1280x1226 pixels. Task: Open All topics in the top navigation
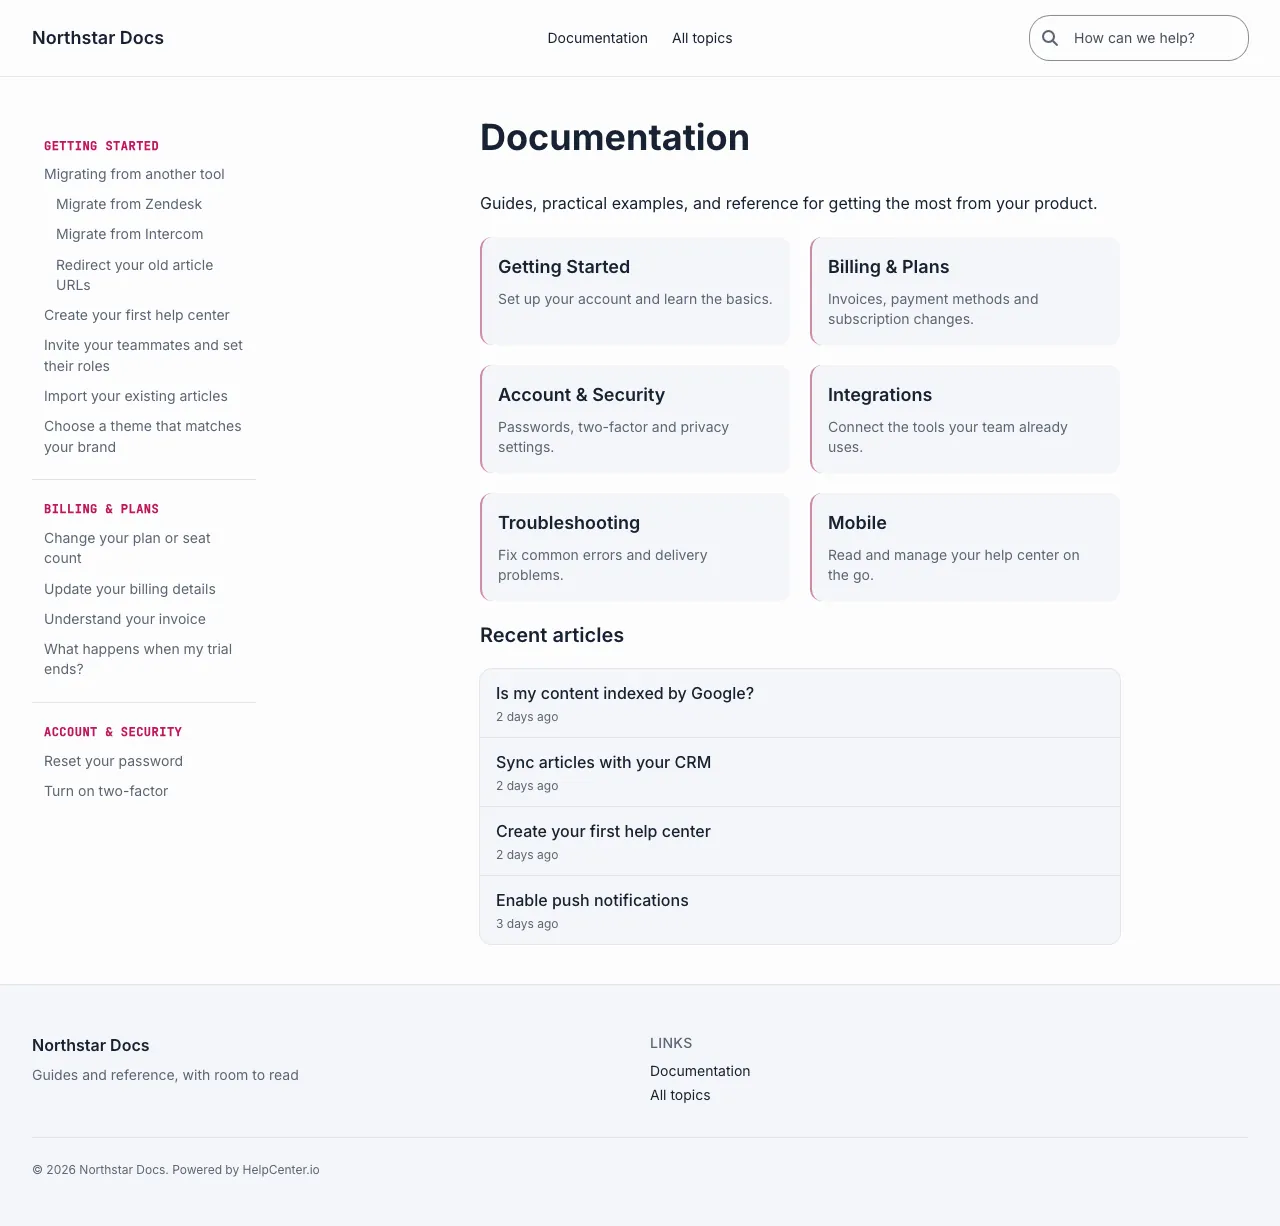pos(702,38)
